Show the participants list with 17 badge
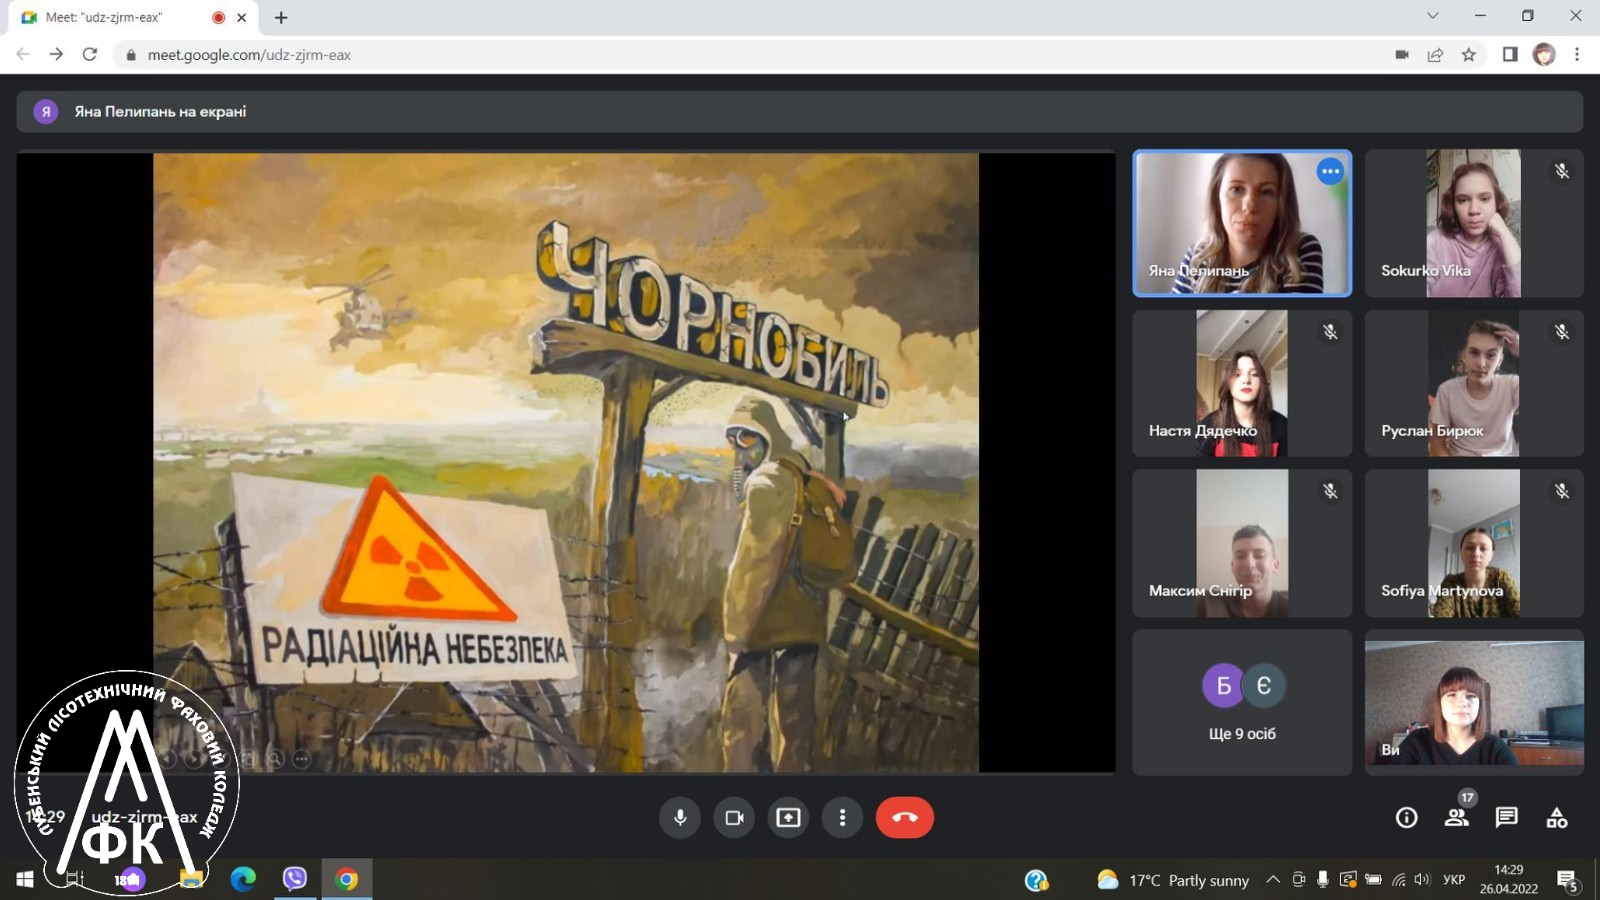This screenshot has width=1600, height=900. (x=1457, y=816)
